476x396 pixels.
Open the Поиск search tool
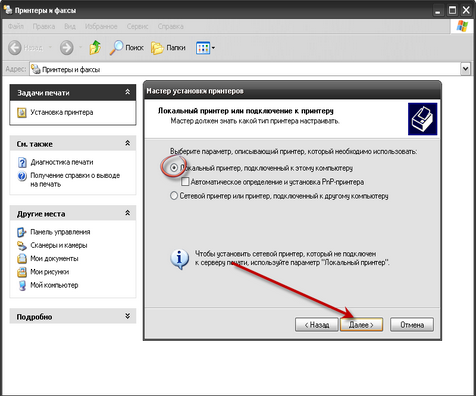[127, 48]
